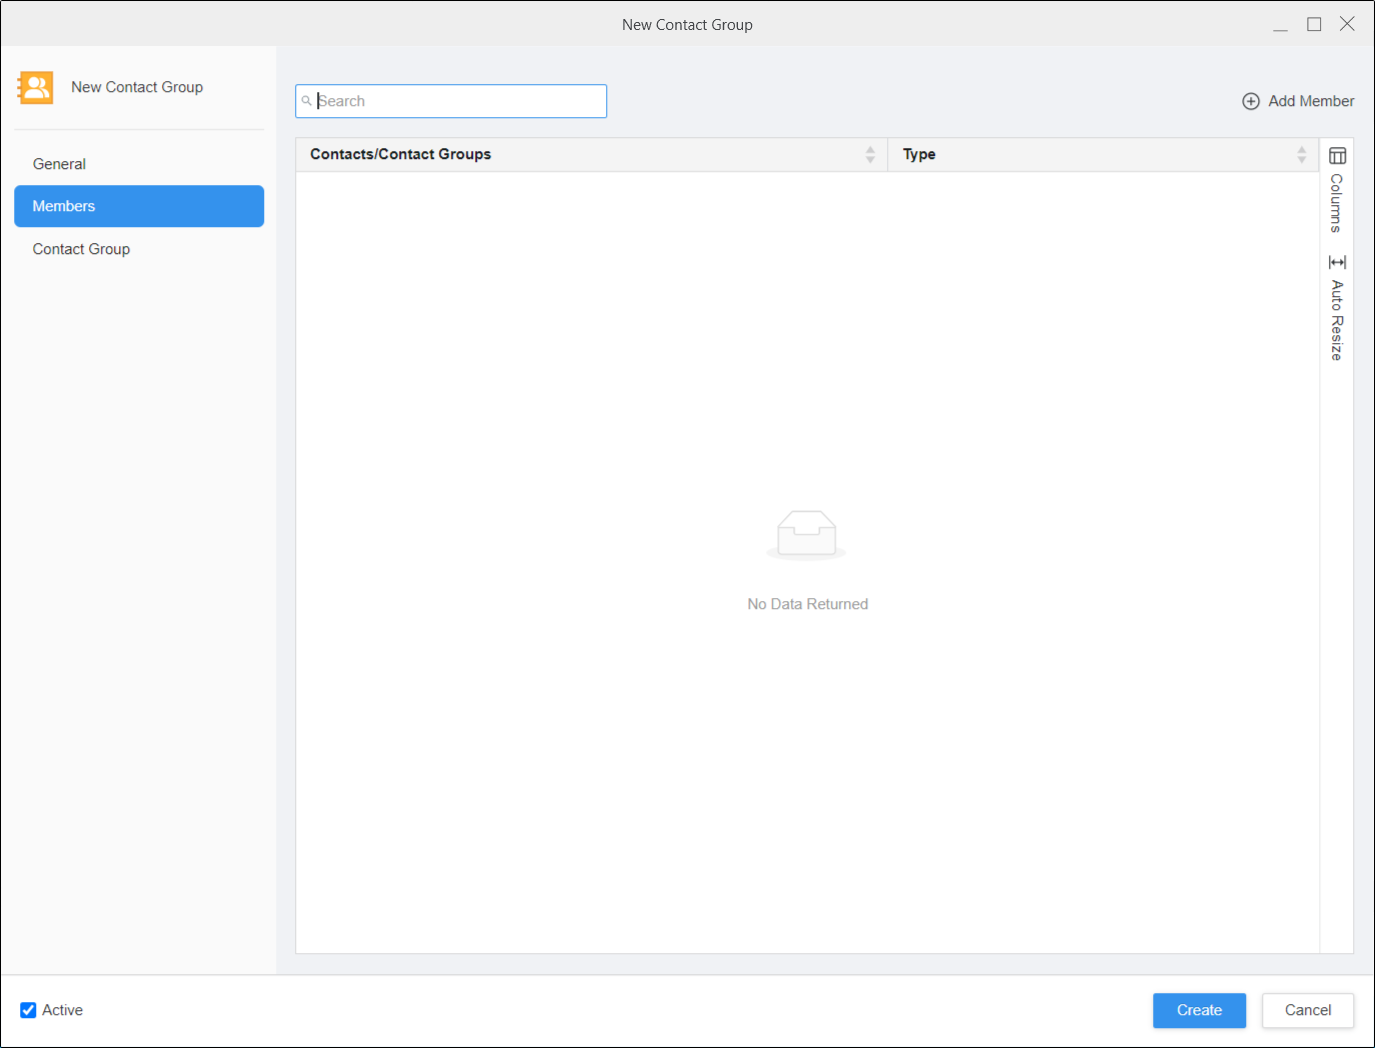
Task: Sort by Contacts/Contact Groups column arrows
Action: pos(870,154)
